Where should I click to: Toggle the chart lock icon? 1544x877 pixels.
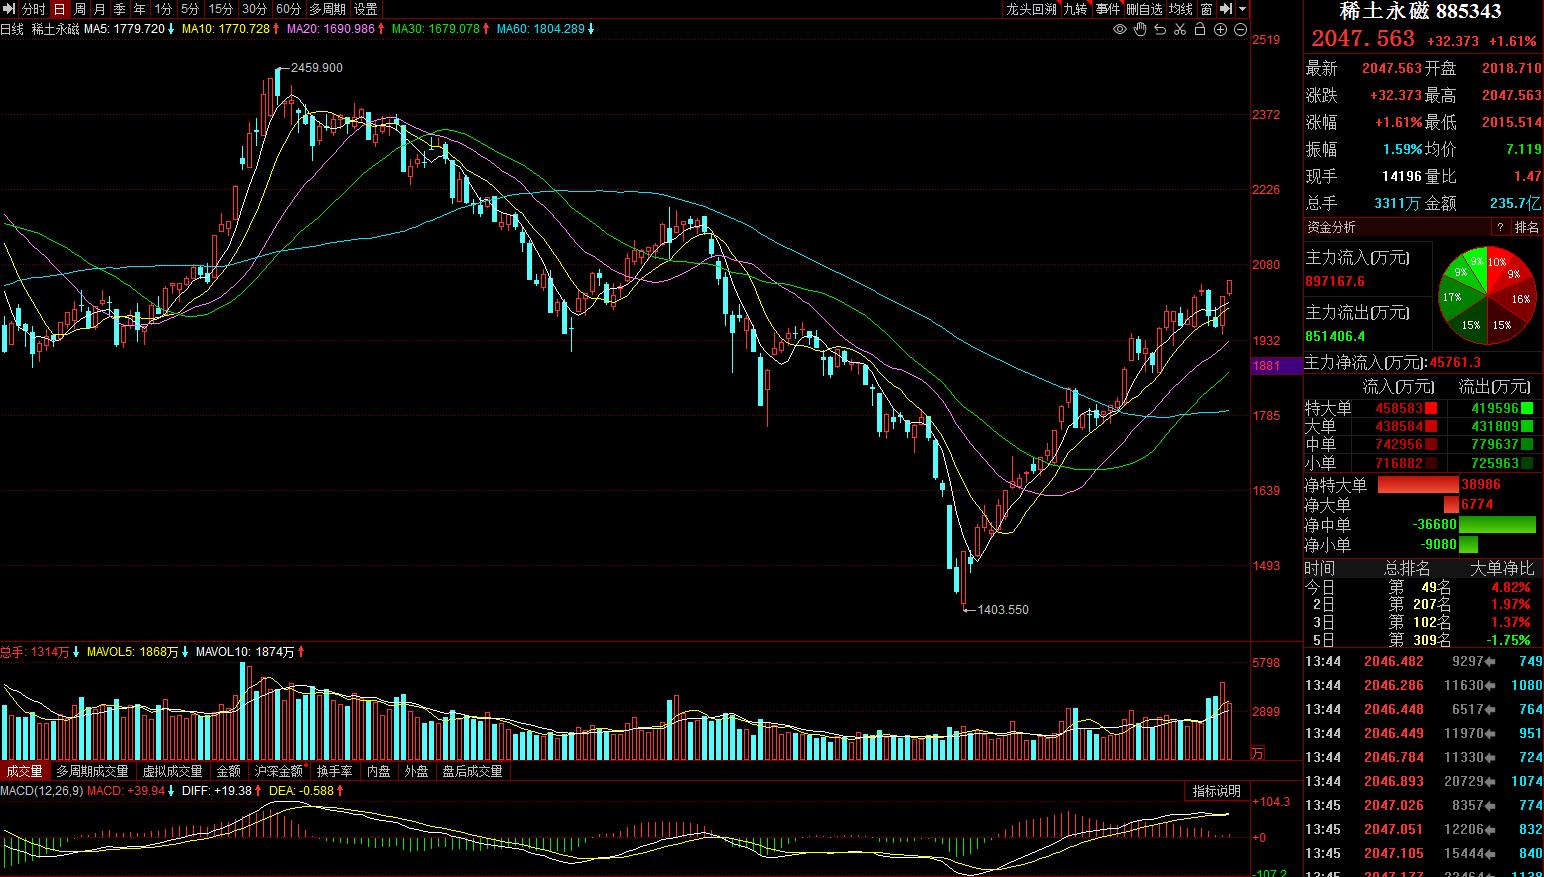click(1200, 29)
